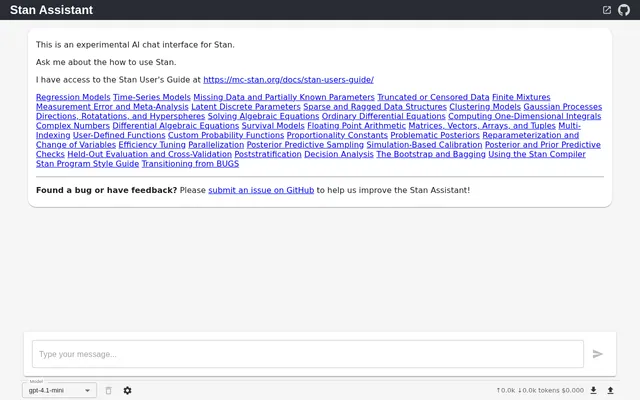This screenshot has width=640, height=400.
Task: Open Missing Data and Partially Known Parameters
Action: coord(284,97)
